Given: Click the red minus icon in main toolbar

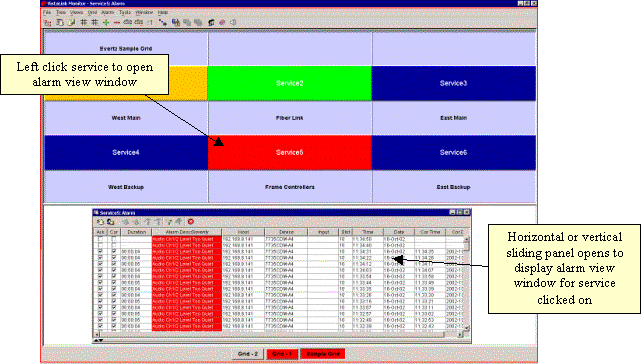Looking at the screenshot, I should point(117,23).
